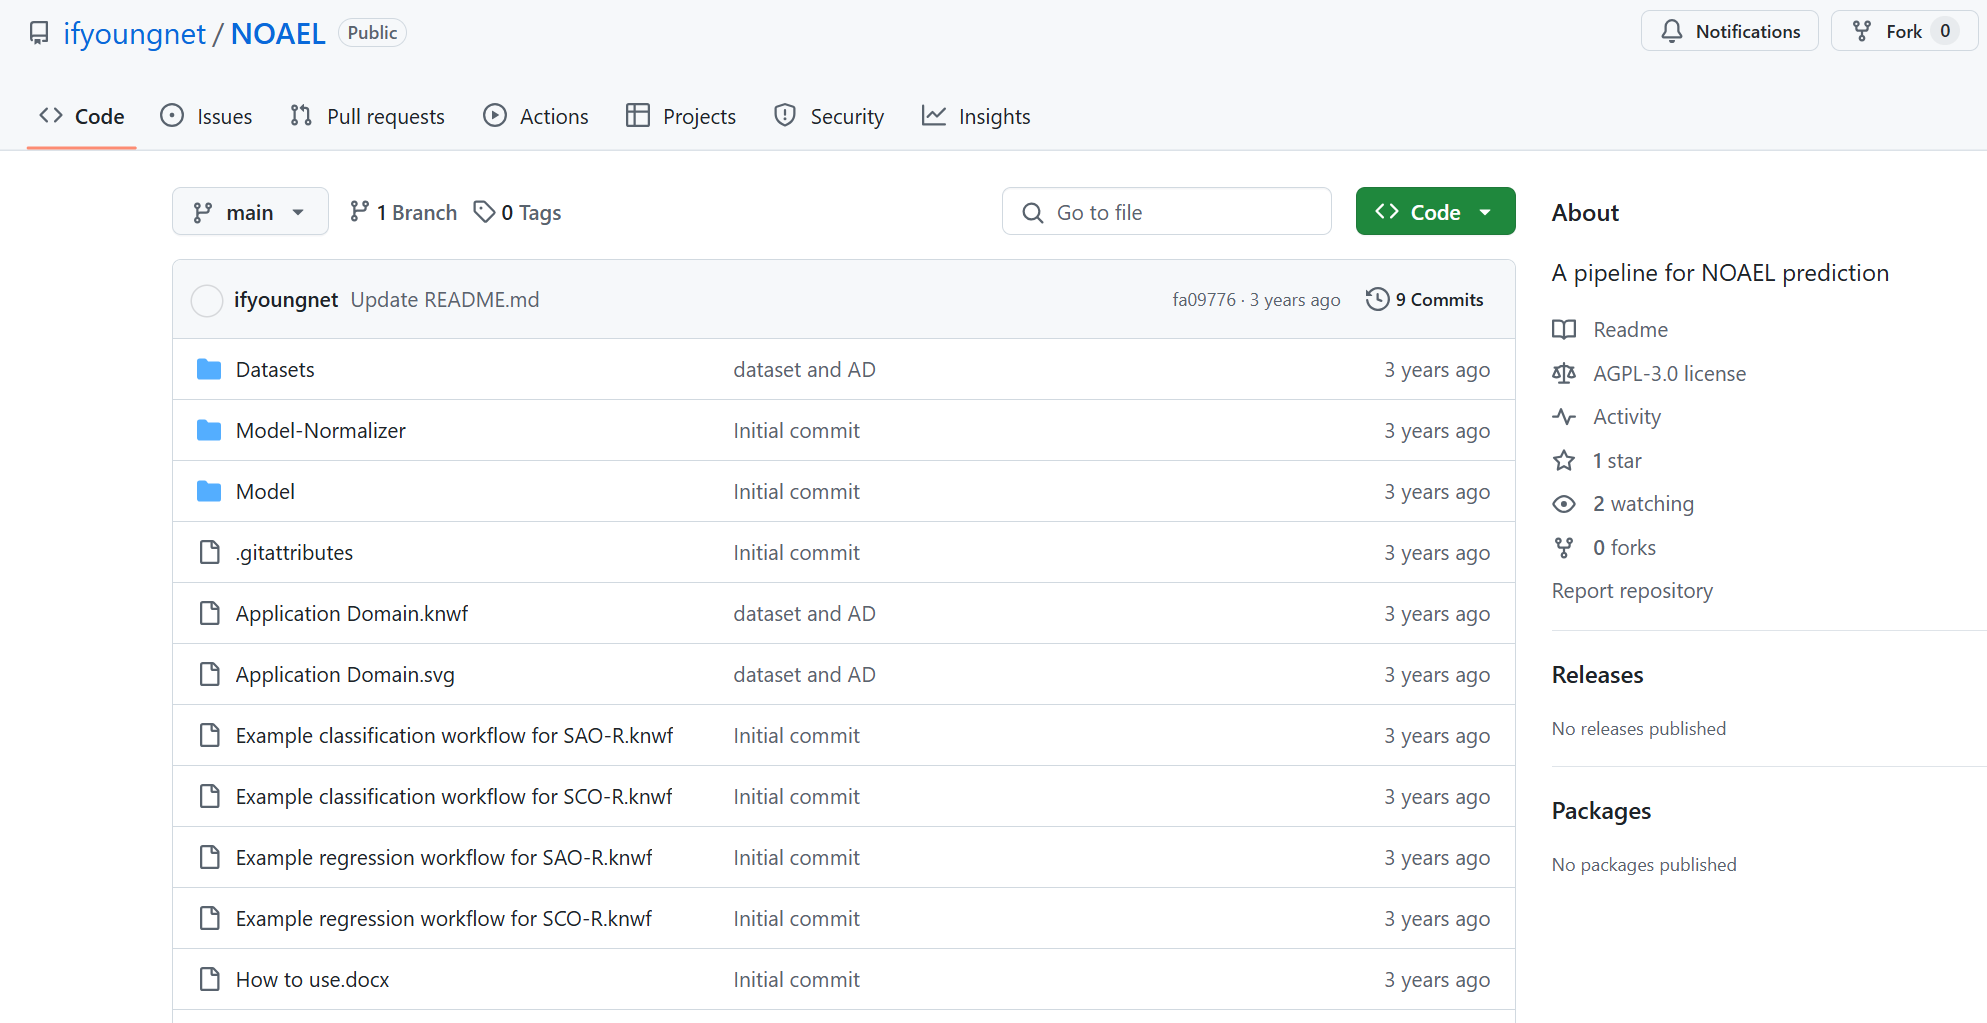The width and height of the screenshot is (1987, 1023).
Task: Open the .gitattributes file
Action: (294, 553)
